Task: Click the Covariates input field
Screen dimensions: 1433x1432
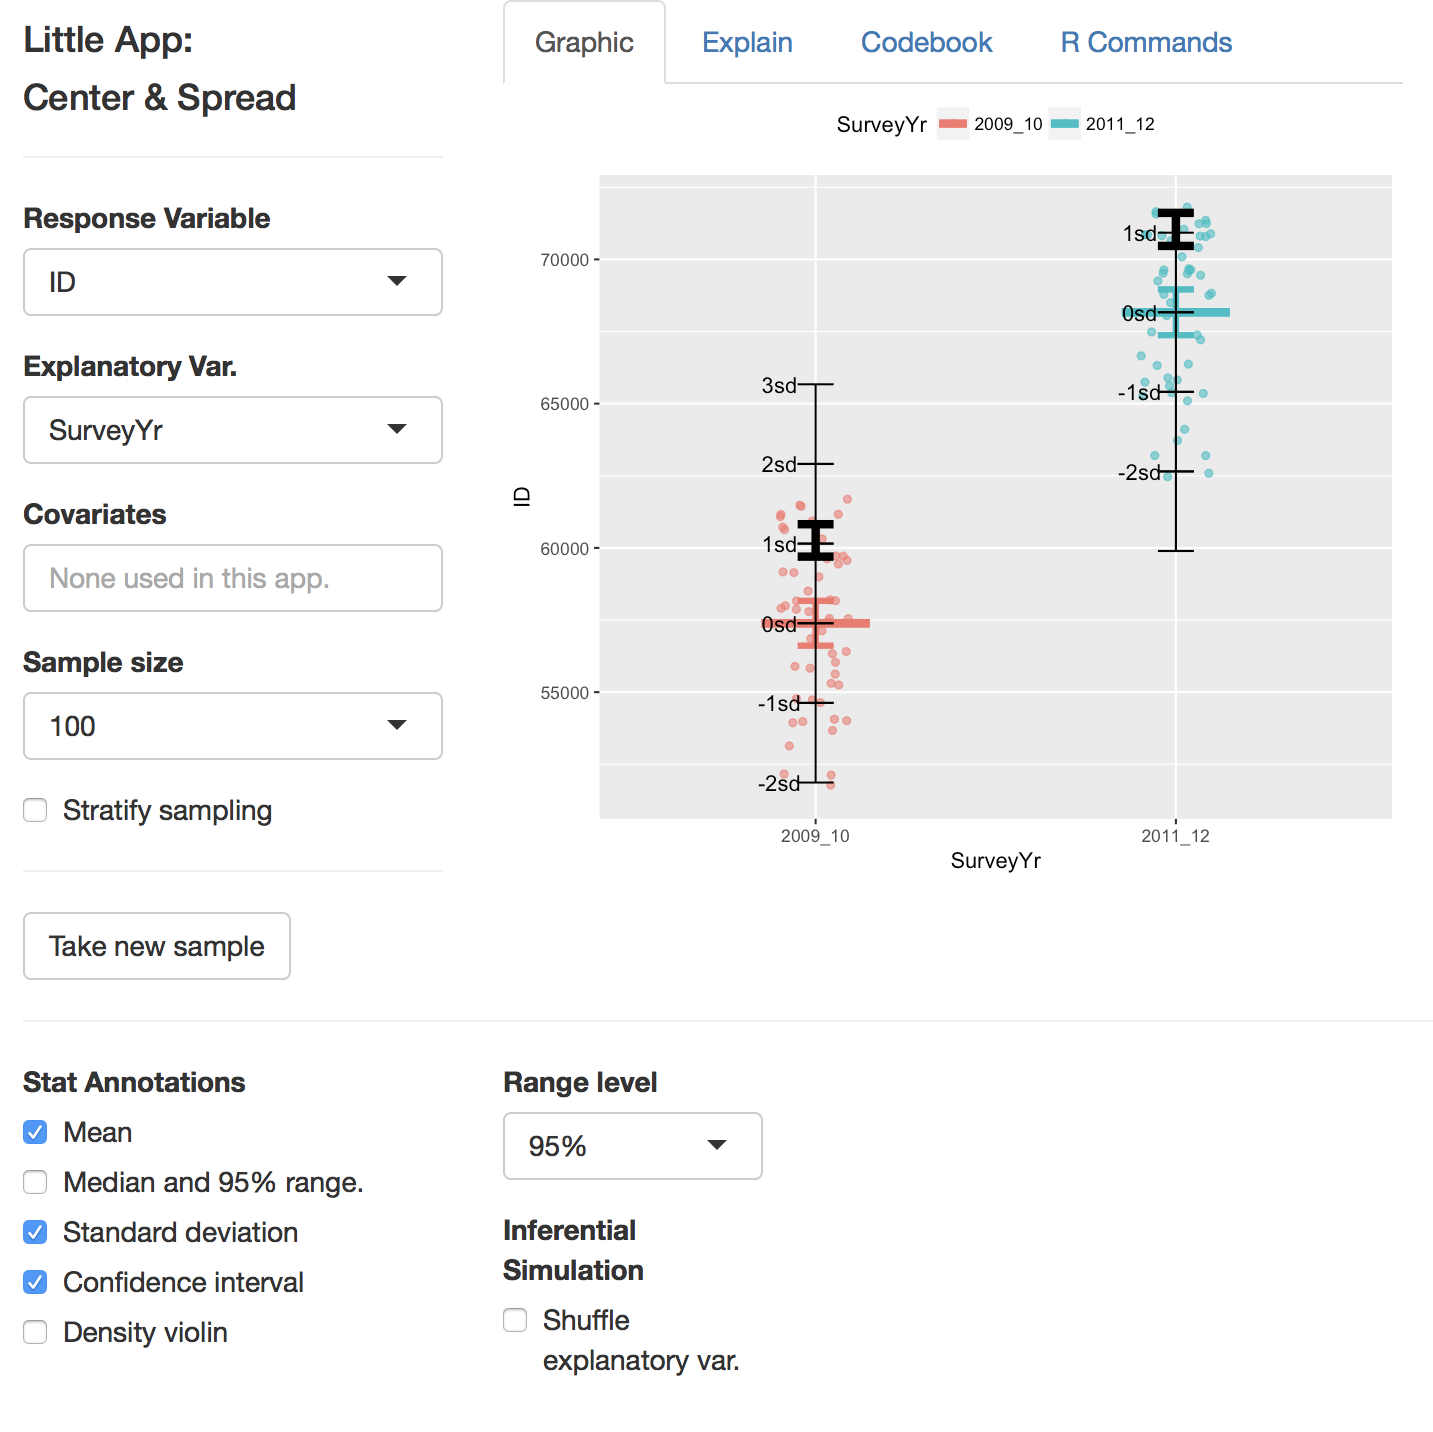Action: 232,578
